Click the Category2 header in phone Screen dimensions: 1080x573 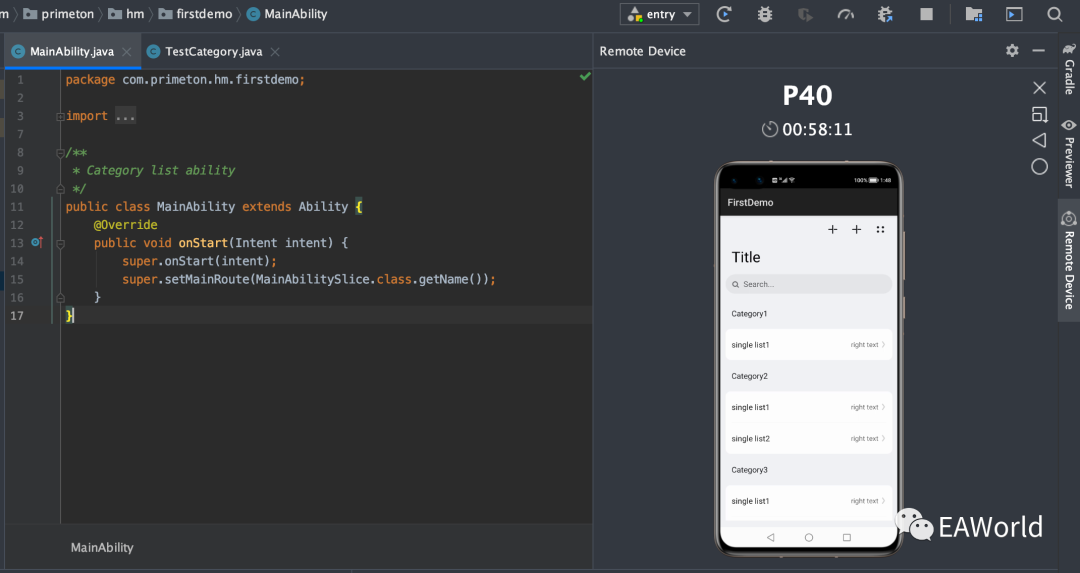(749, 376)
